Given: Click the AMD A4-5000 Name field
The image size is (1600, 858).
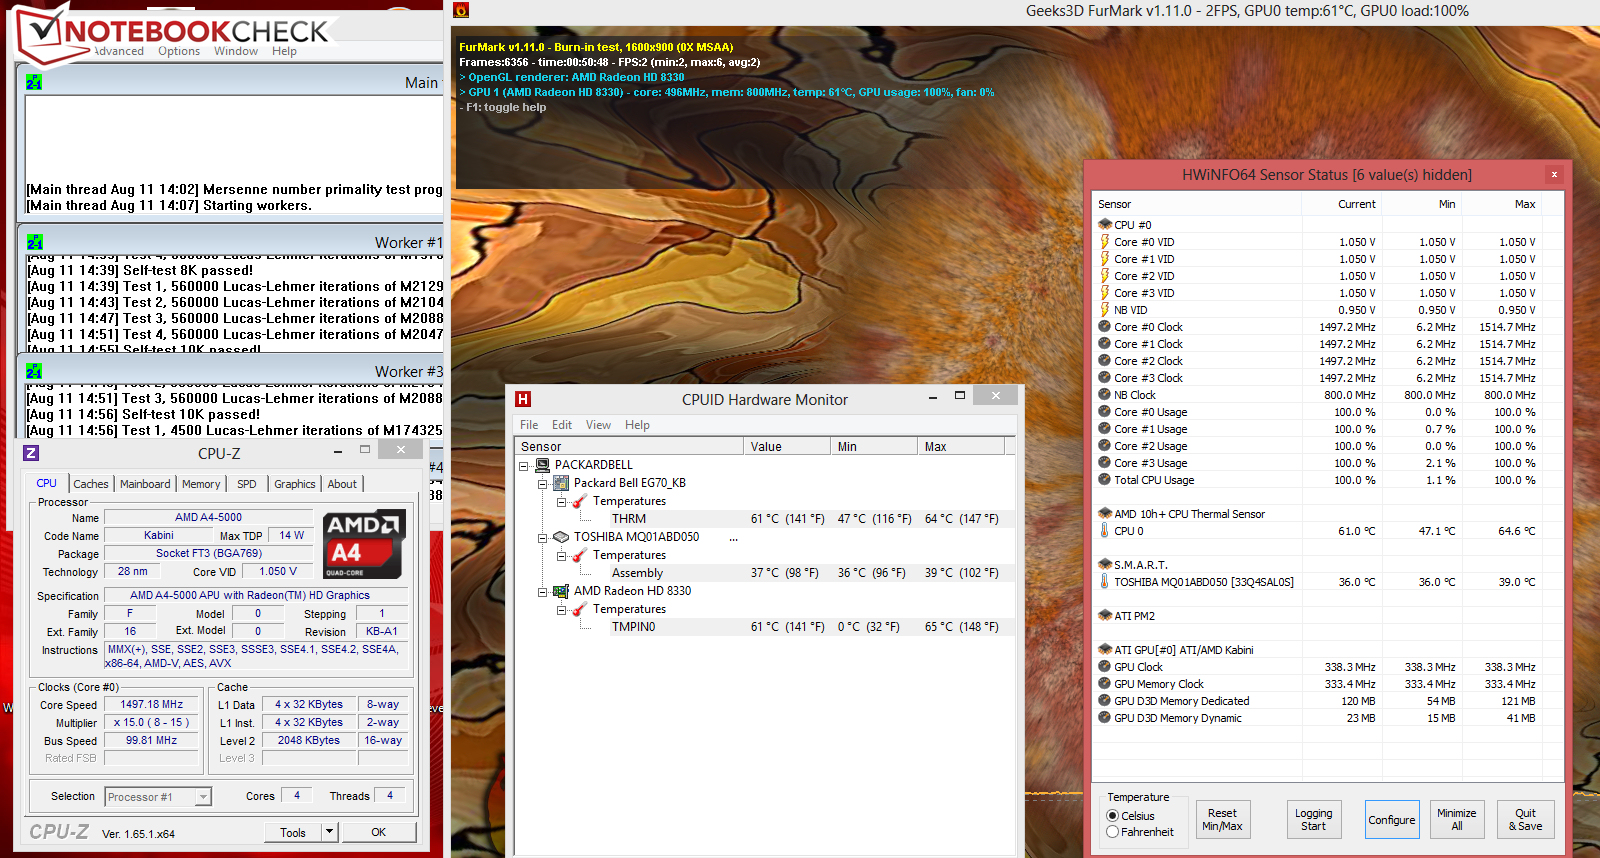Looking at the screenshot, I should 209,518.
